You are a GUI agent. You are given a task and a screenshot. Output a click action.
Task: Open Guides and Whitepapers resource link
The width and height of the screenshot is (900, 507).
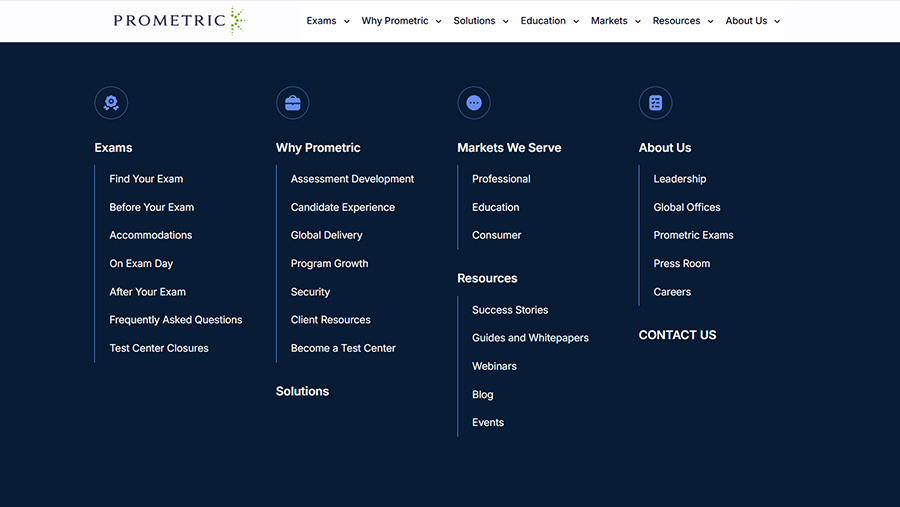click(530, 338)
